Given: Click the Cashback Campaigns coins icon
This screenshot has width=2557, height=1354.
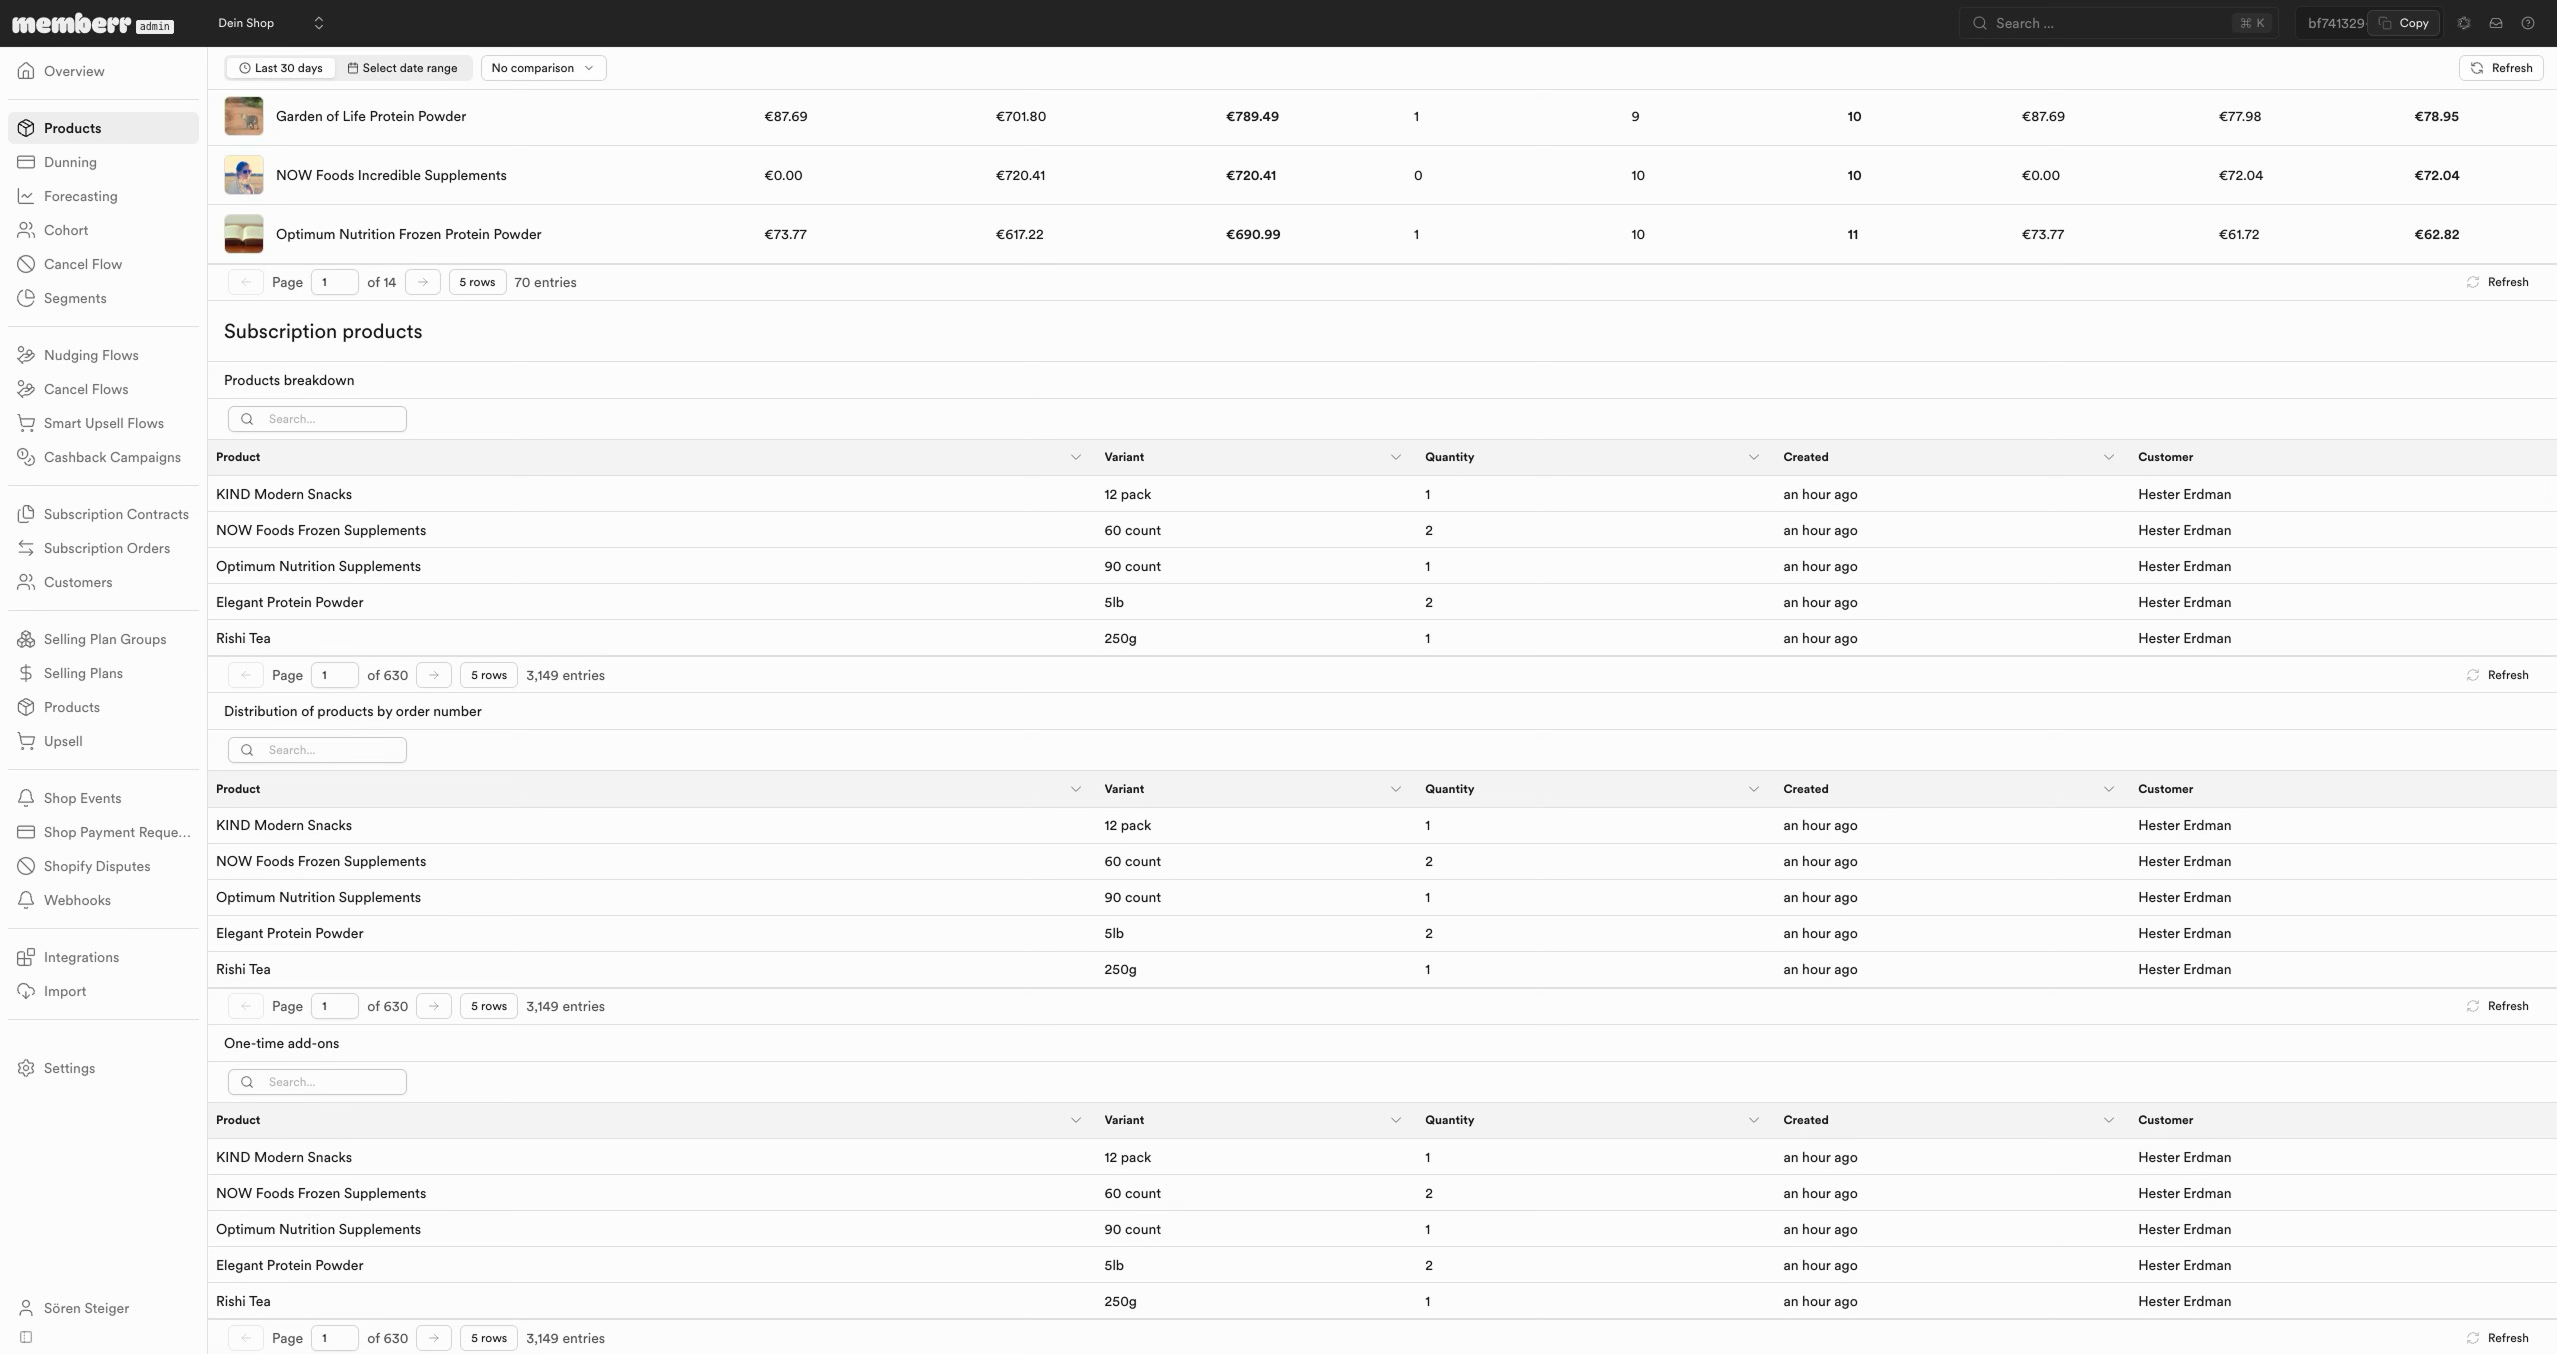Looking at the screenshot, I should 26,457.
